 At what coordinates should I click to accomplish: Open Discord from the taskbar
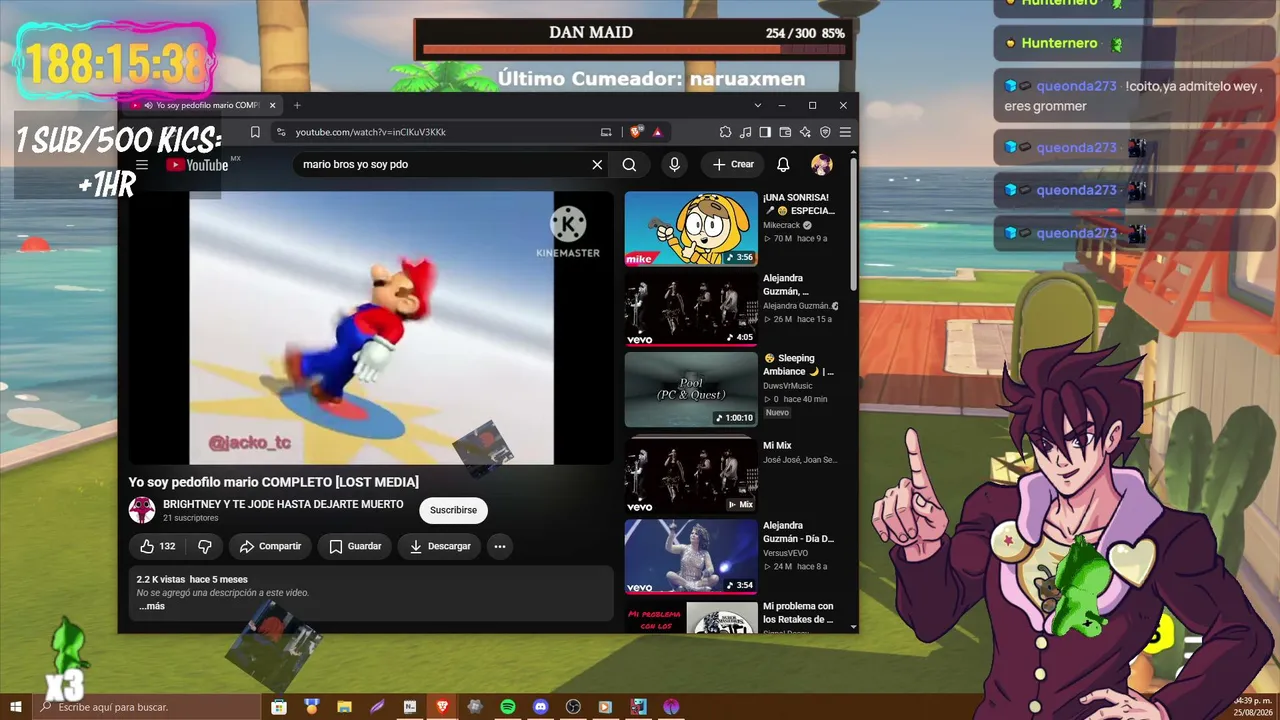541,707
